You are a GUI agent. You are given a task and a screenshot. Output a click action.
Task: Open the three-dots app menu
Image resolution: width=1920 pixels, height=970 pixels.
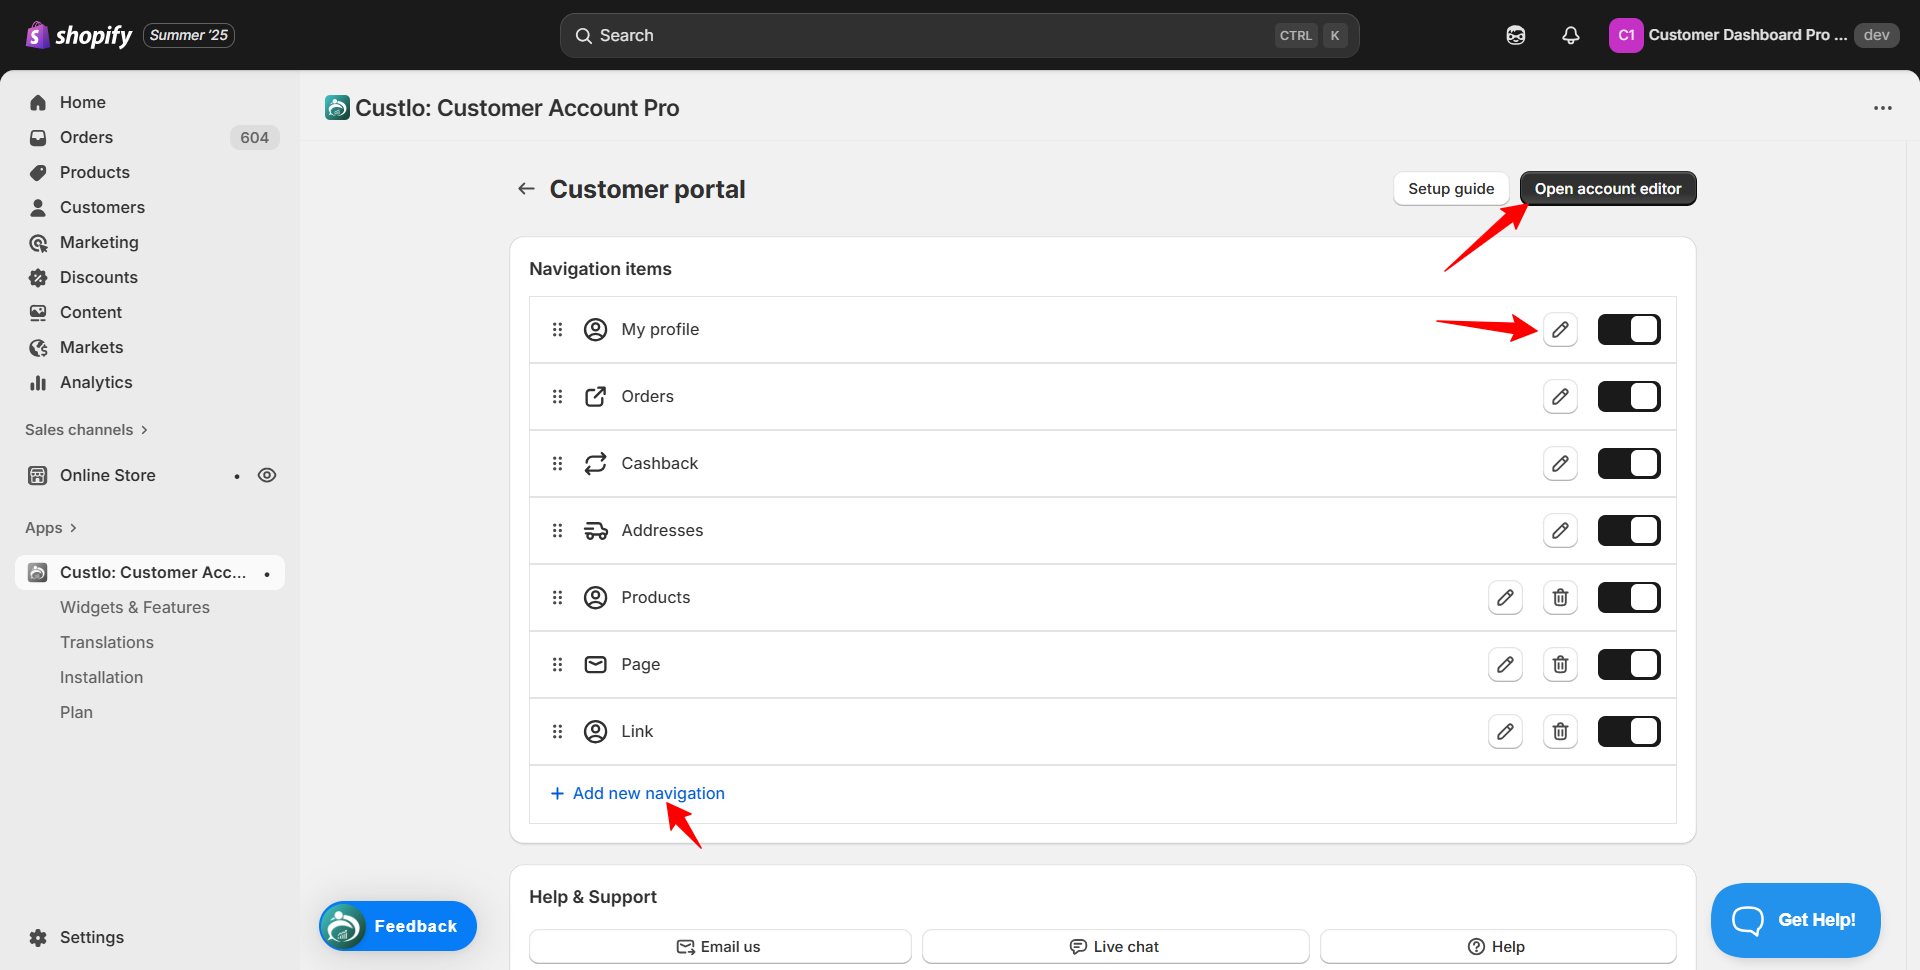coord(1883,108)
